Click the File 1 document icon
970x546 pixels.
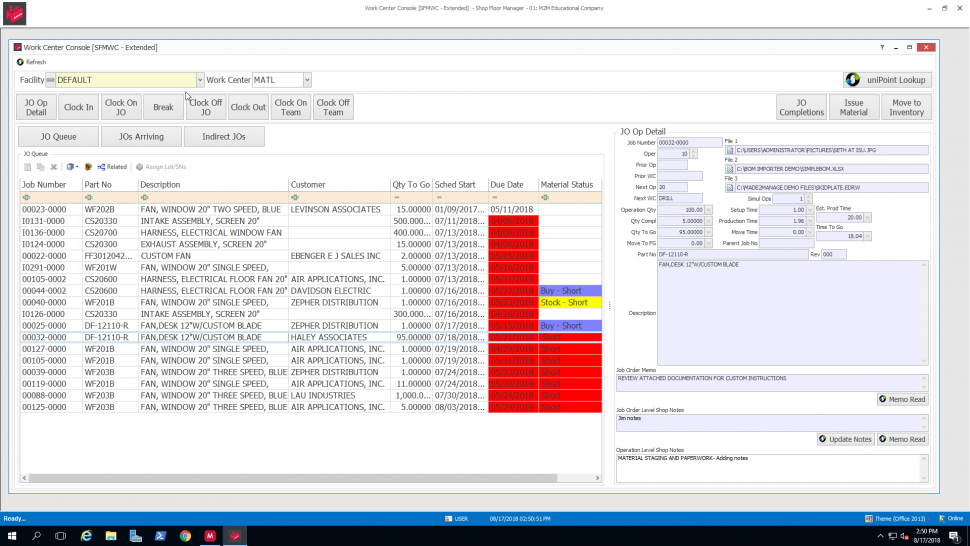click(730, 150)
